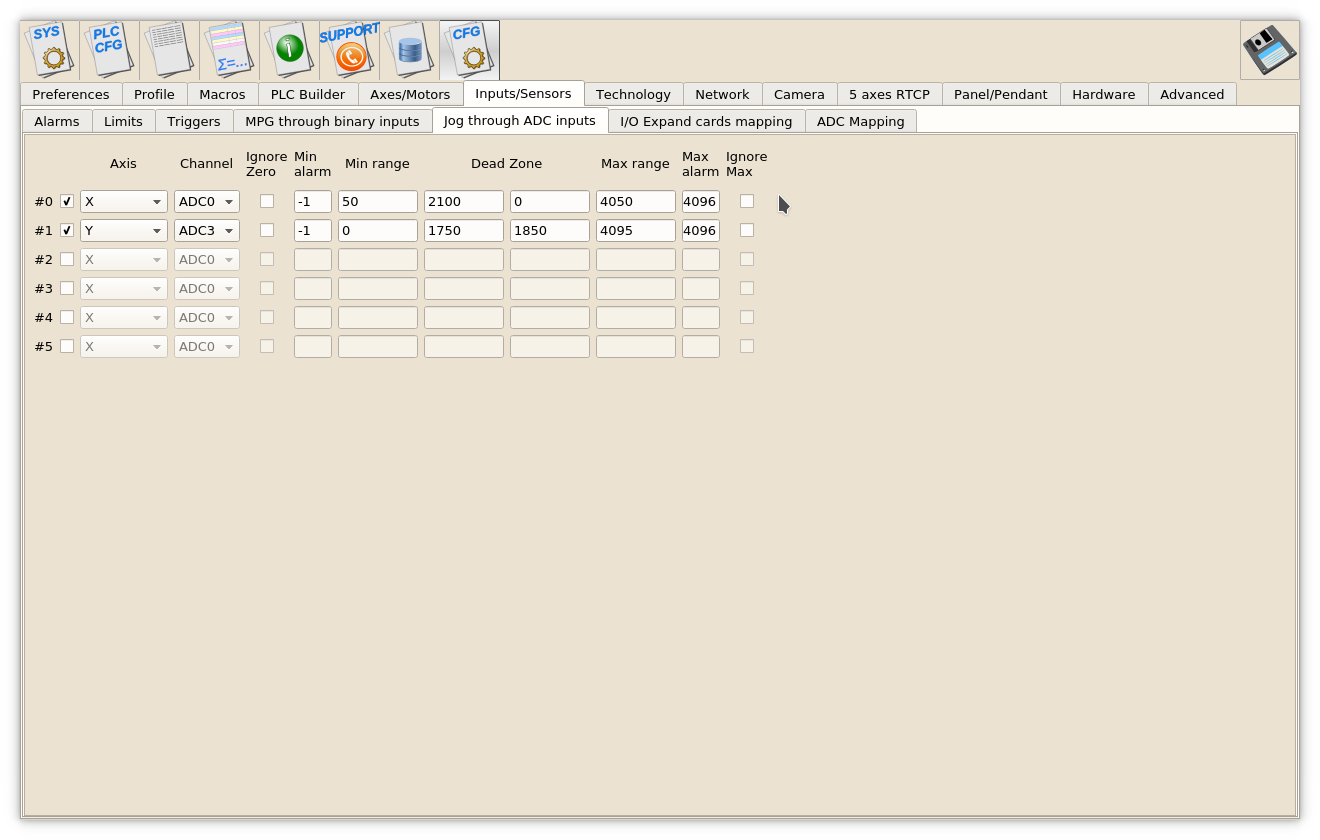Check Ignore Zero for row #1

267,230
